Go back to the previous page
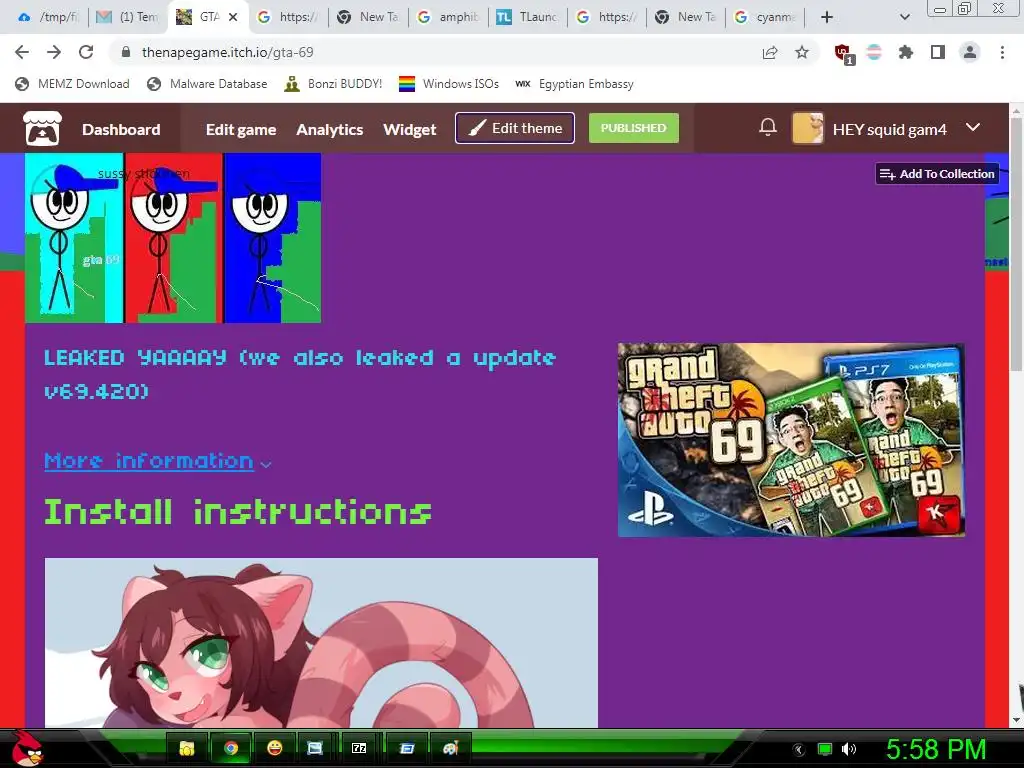 pos(22,52)
